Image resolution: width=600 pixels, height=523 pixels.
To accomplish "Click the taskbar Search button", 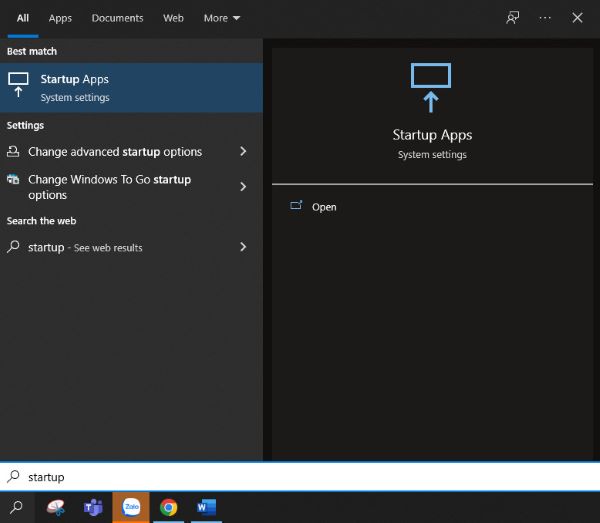I will tap(17, 507).
